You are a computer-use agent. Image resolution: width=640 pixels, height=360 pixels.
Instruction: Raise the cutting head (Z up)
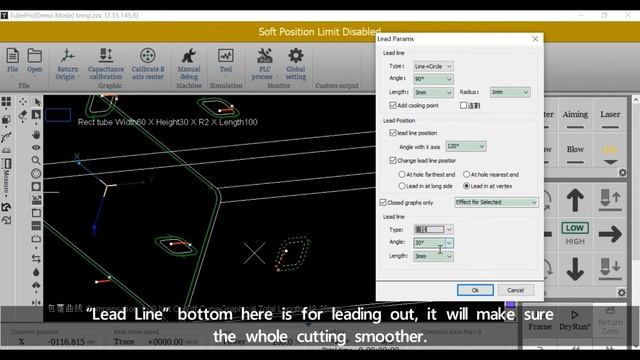610,200
